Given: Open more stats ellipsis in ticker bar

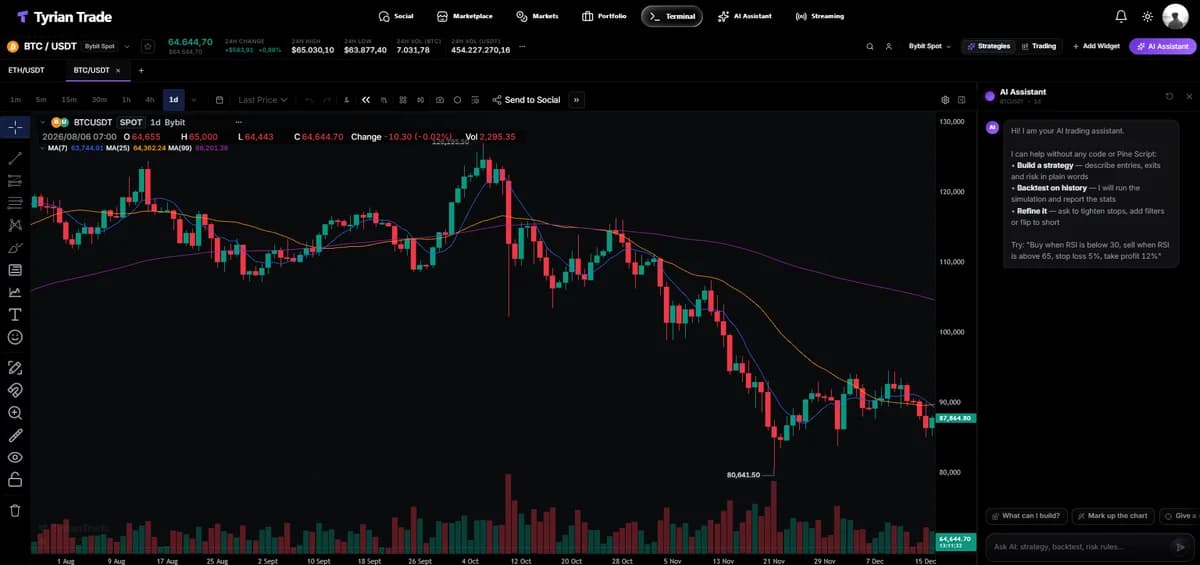Looking at the screenshot, I should pos(522,46).
